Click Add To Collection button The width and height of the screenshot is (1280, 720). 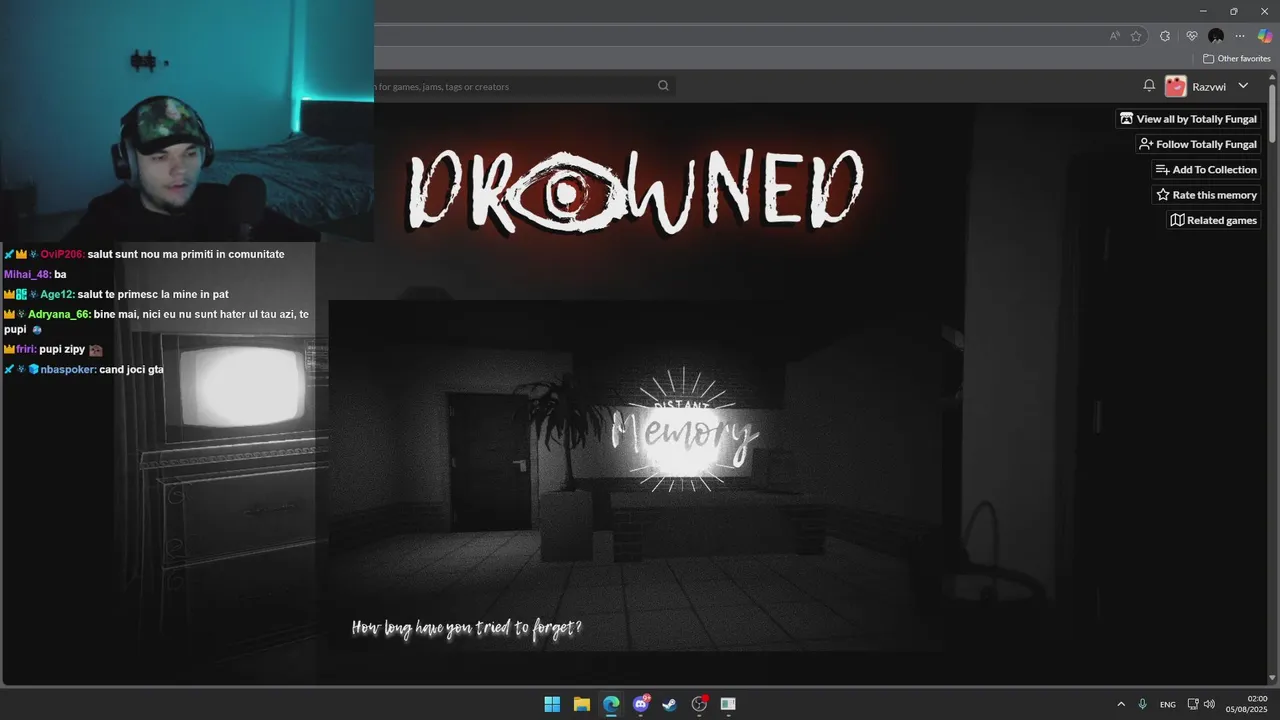pyautogui.click(x=1206, y=170)
